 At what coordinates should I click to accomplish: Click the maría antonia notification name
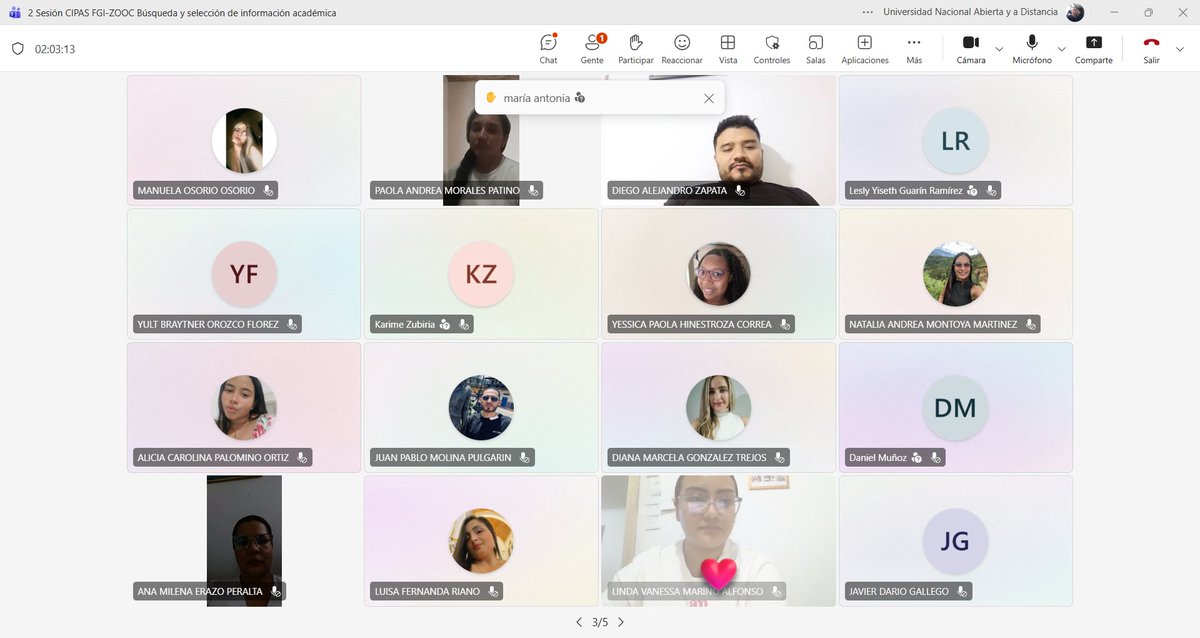click(x=537, y=98)
